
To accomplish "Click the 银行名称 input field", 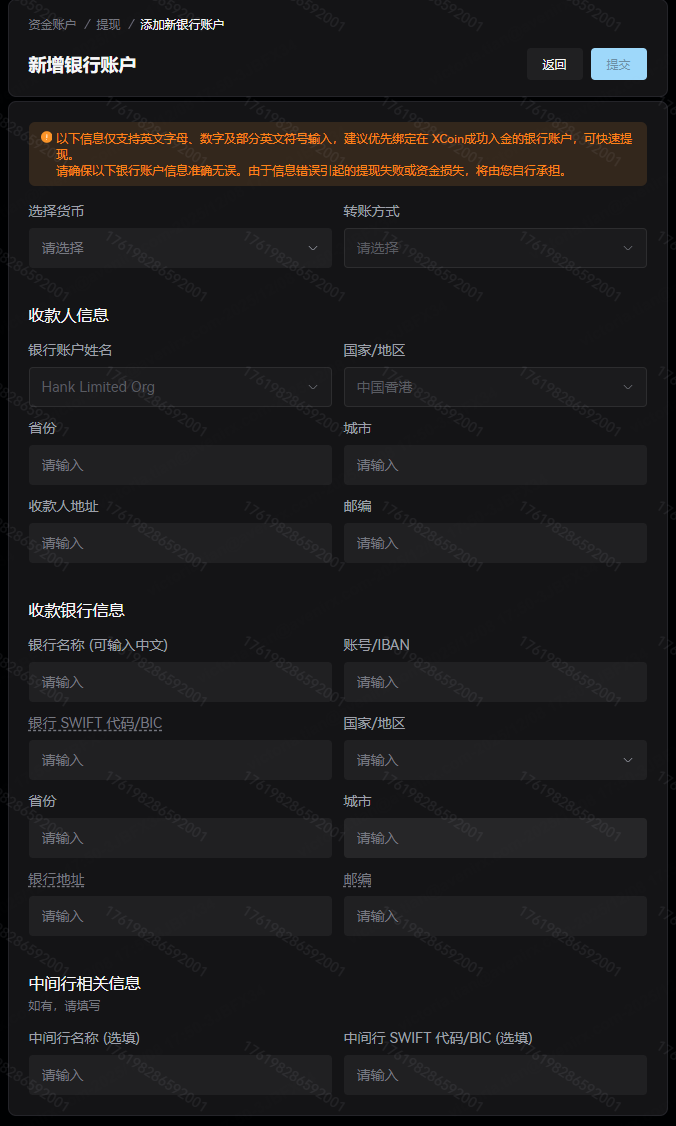I will [x=180, y=682].
